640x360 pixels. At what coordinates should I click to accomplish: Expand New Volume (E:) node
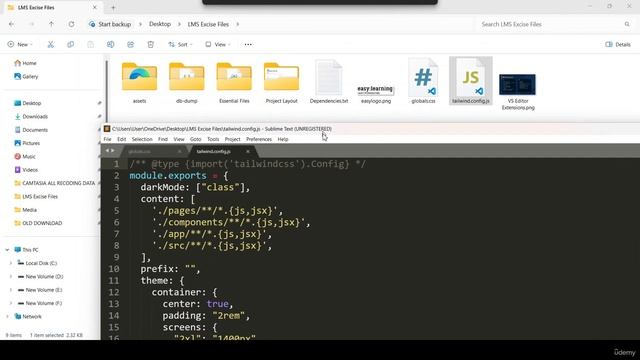[11, 290]
